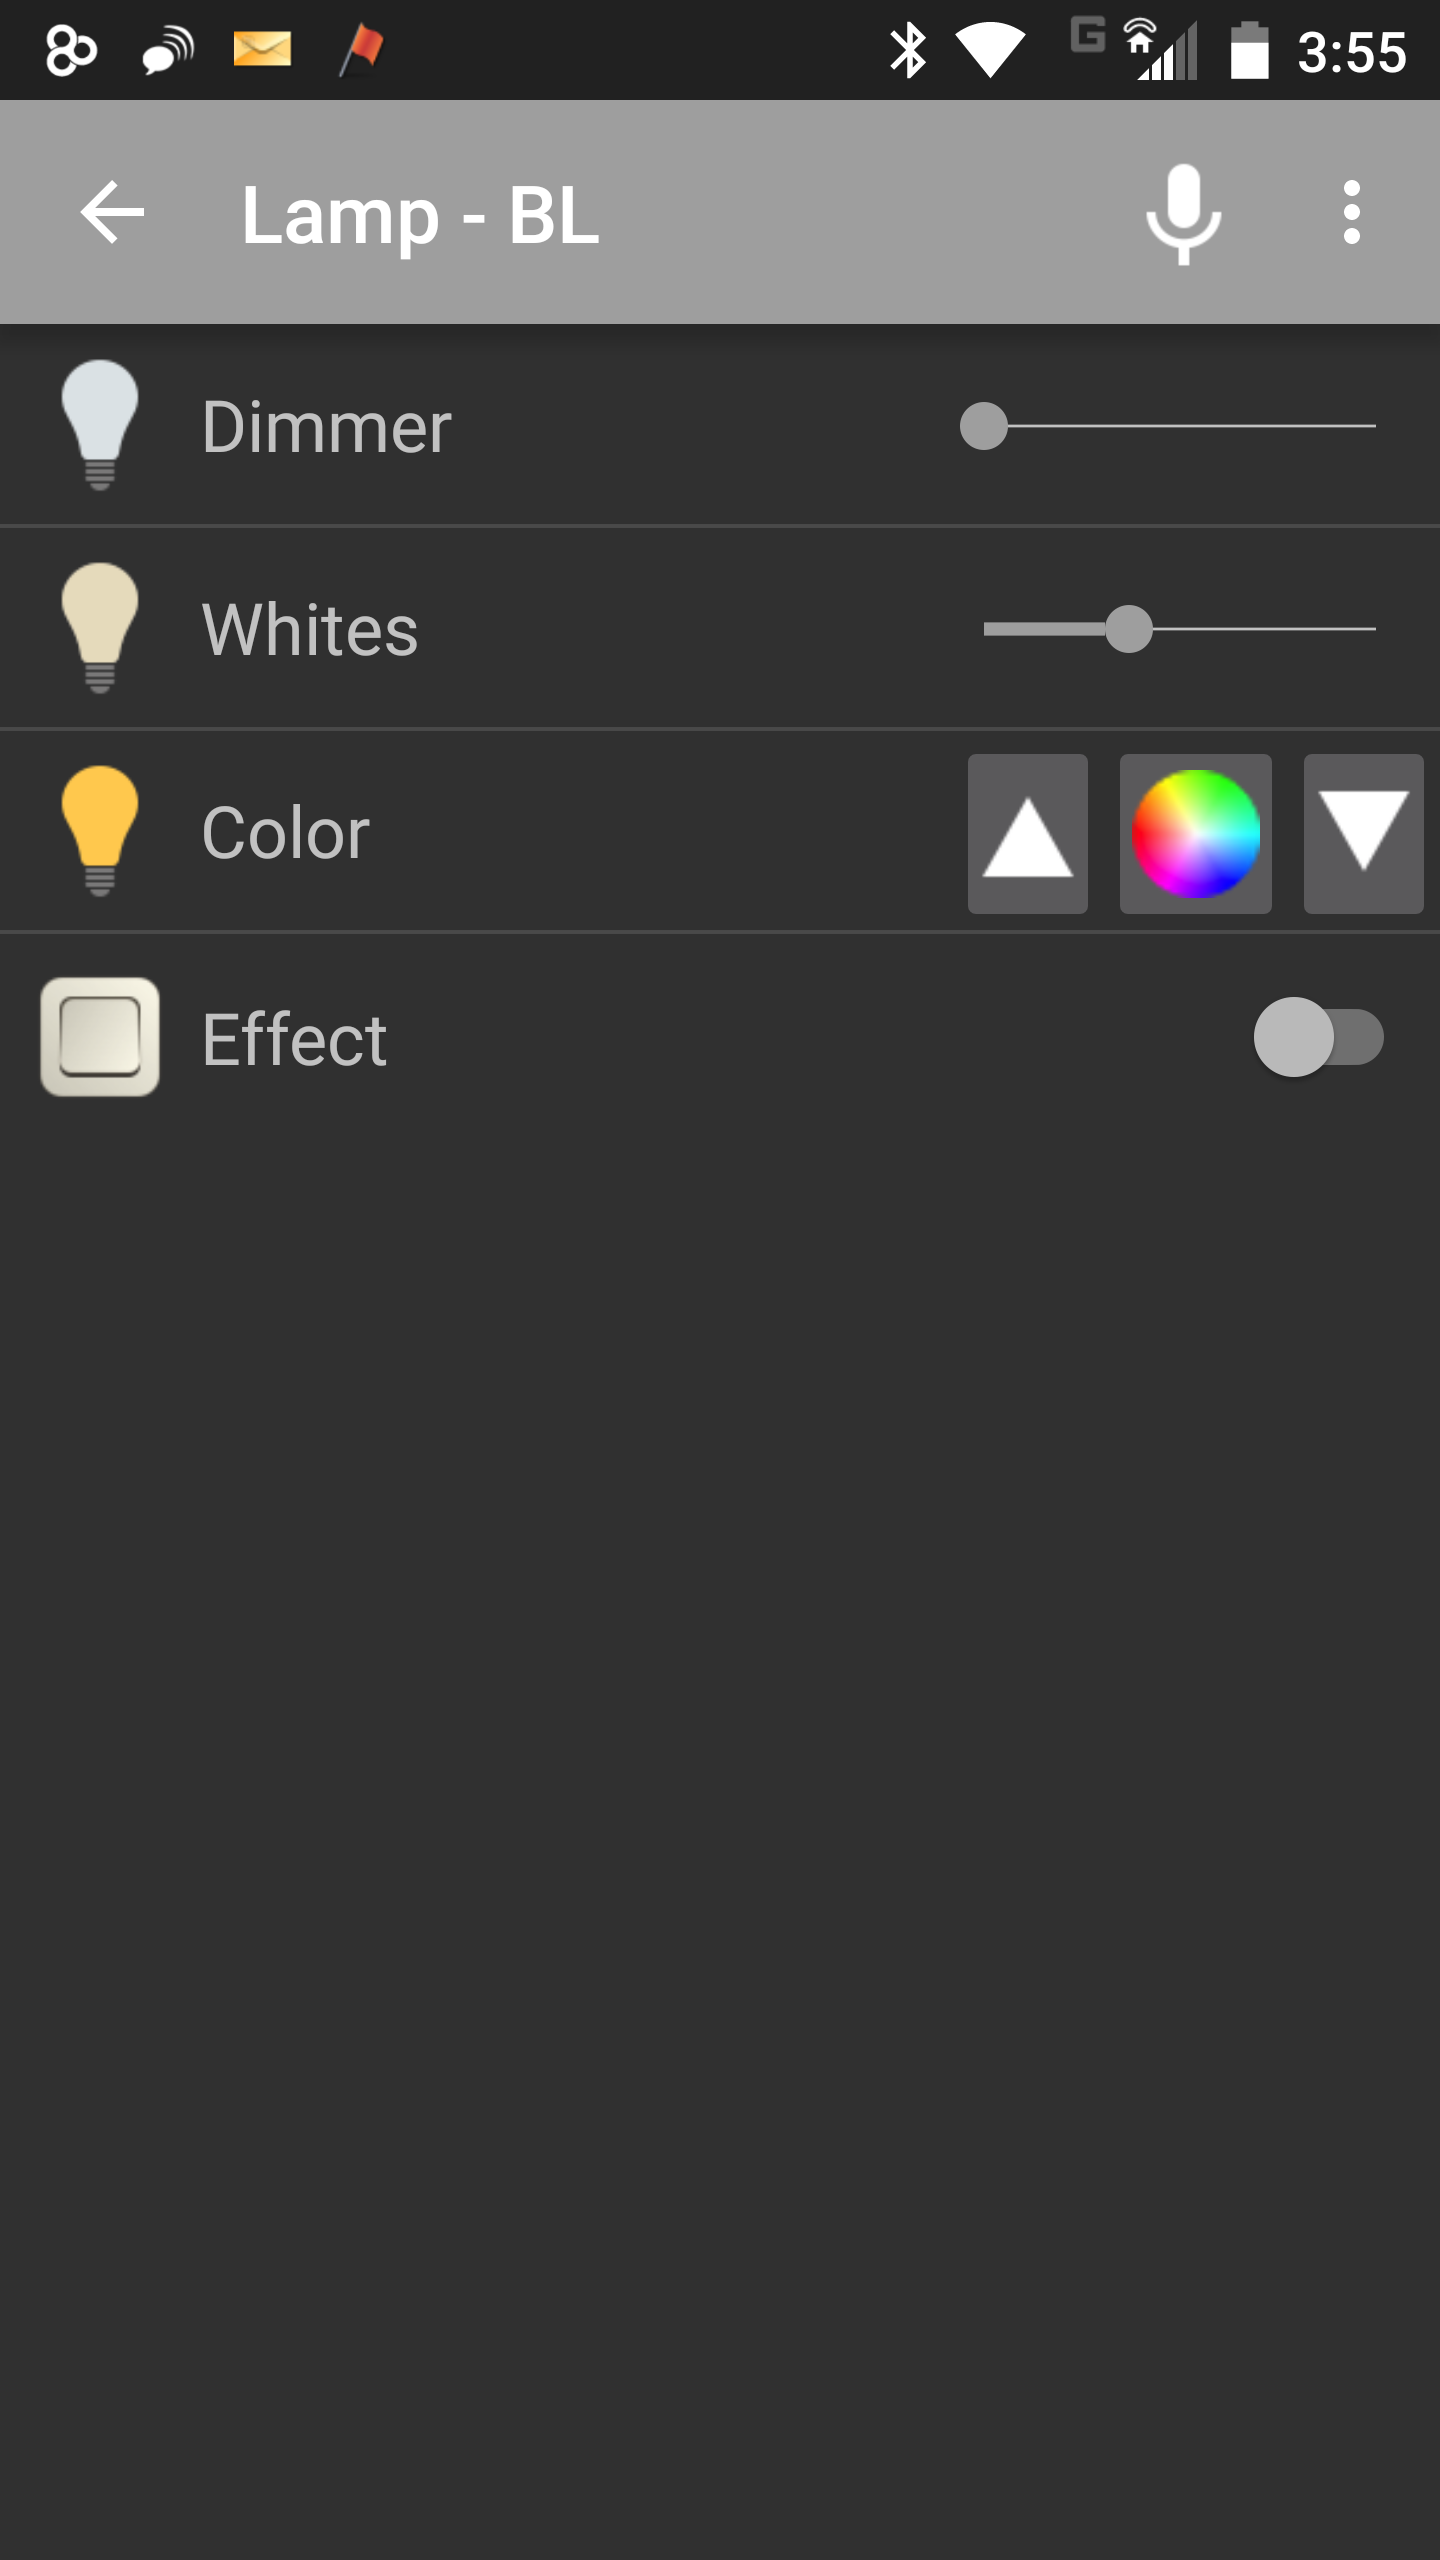The height and width of the screenshot is (2560, 1440).
Task: Open the color wheel picker
Action: click(1195, 833)
